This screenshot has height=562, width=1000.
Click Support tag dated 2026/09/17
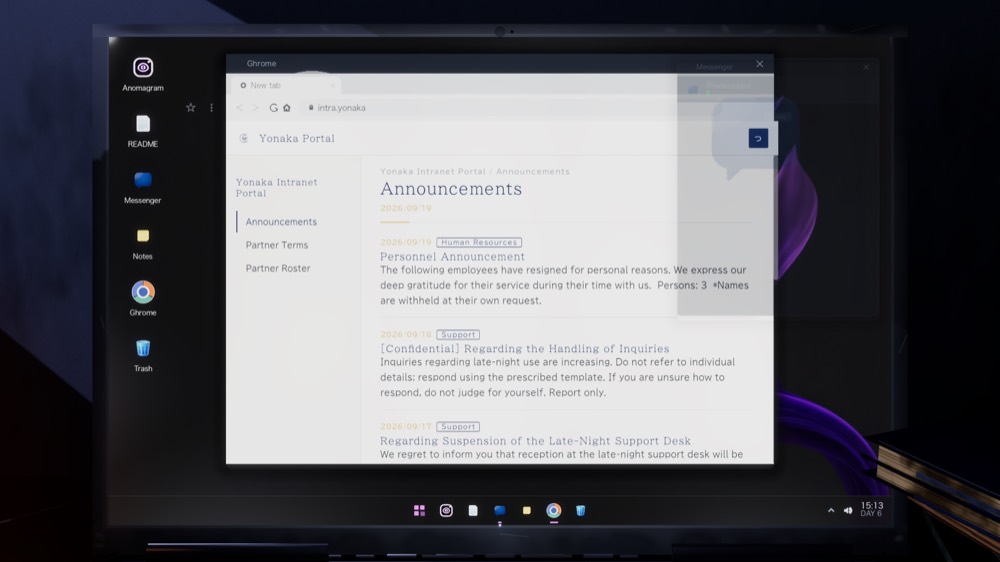458,427
